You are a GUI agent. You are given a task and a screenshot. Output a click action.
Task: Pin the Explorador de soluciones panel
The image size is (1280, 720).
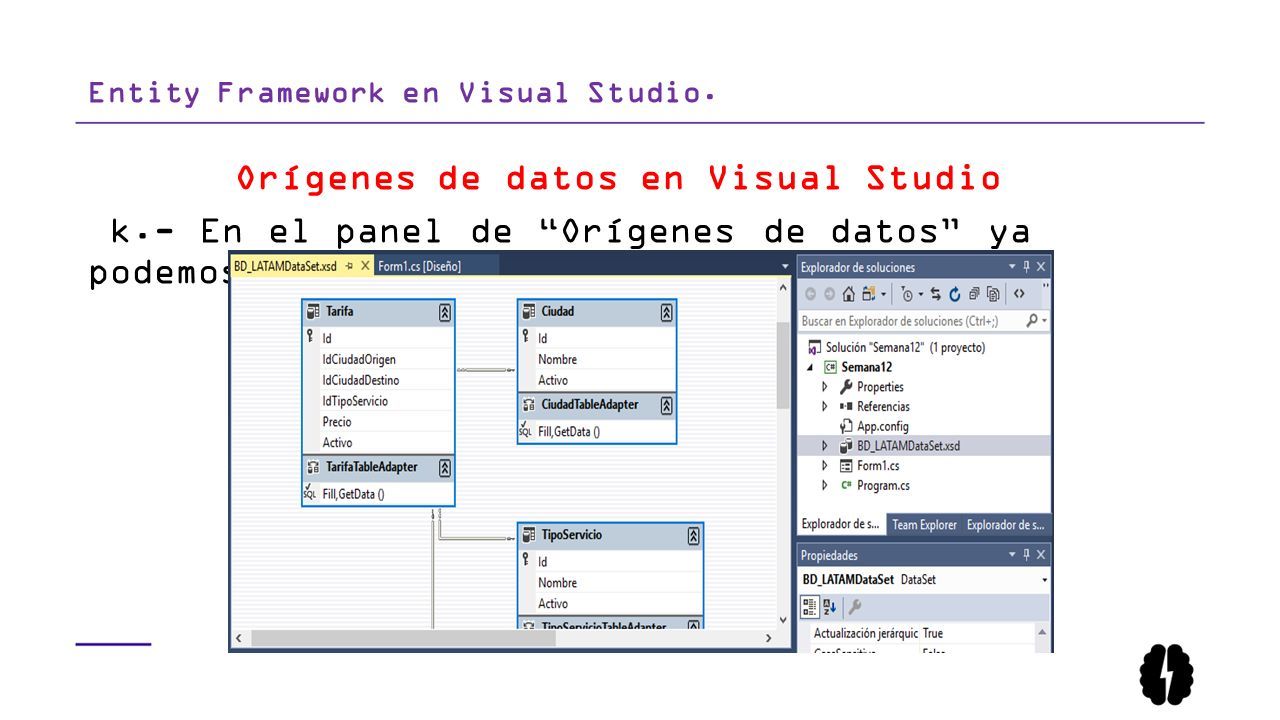point(1026,267)
